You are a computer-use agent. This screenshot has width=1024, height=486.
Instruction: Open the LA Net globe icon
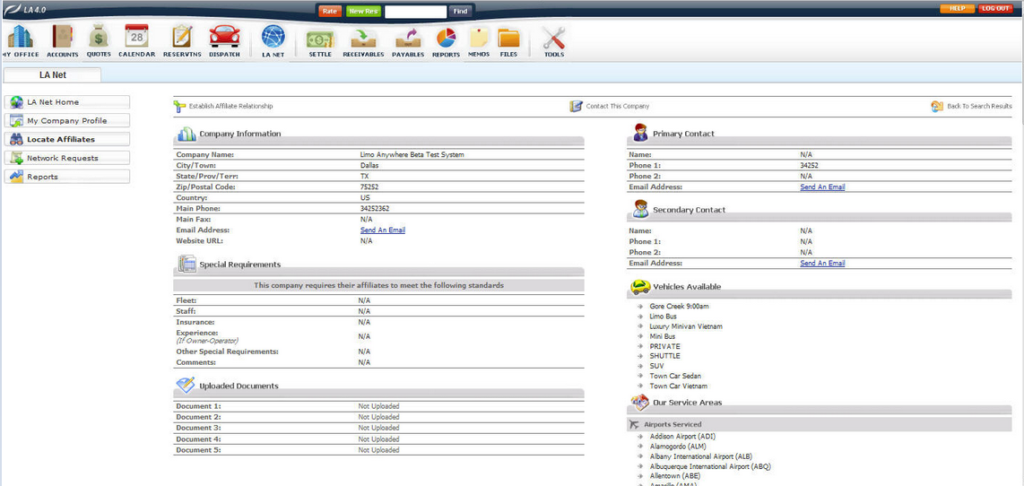coord(273,38)
